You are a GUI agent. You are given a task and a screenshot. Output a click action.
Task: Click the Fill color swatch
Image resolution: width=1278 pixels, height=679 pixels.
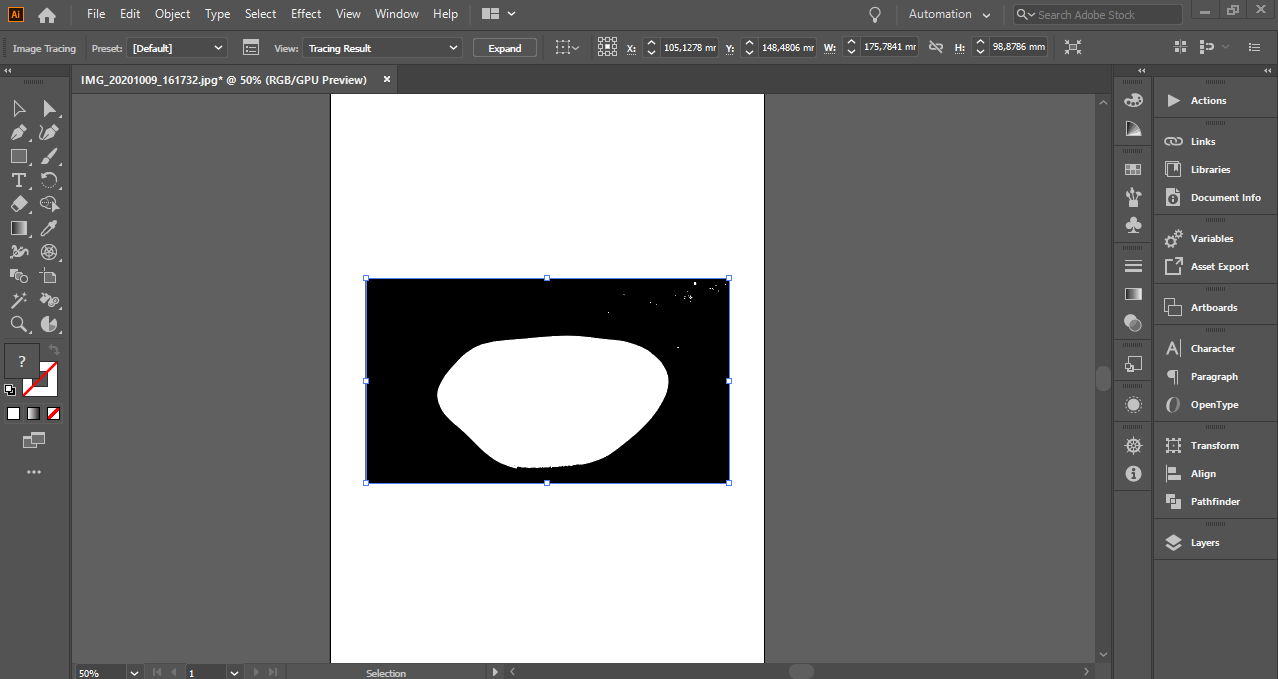[x=22, y=361]
